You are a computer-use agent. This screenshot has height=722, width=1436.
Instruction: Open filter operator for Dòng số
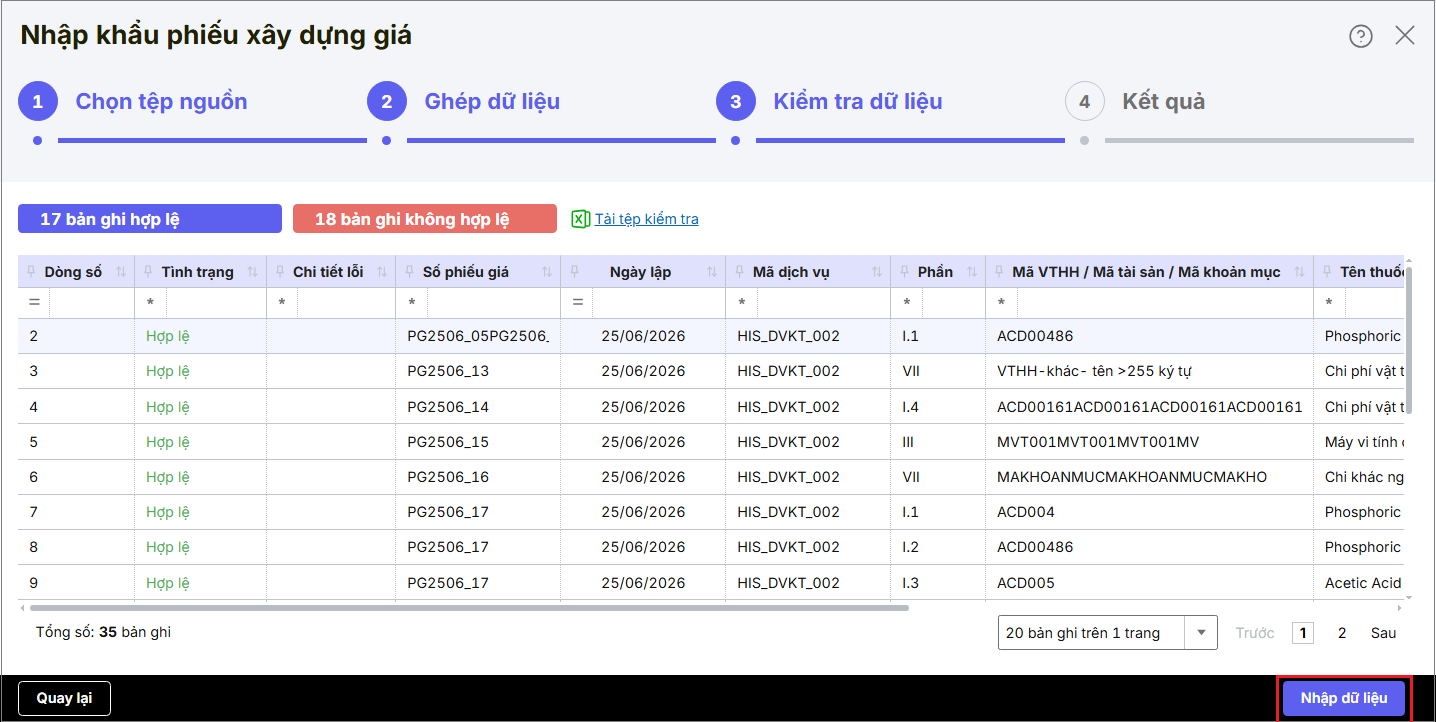tap(34, 302)
